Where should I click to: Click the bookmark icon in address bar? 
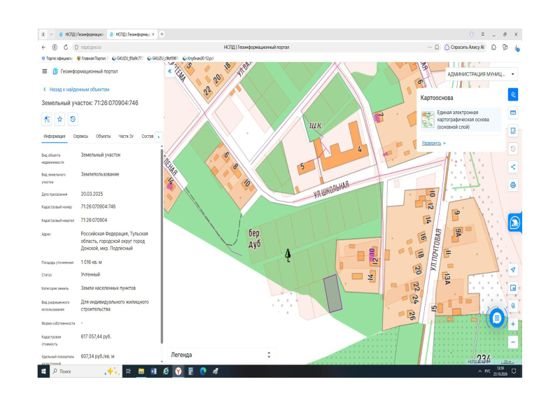pyautogui.click(x=436, y=47)
